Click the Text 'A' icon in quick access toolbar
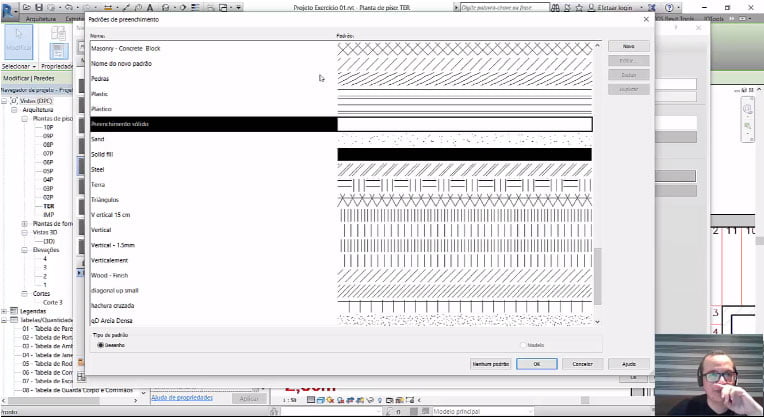Image resolution: width=764 pixels, height=417 pixels. 150,7
